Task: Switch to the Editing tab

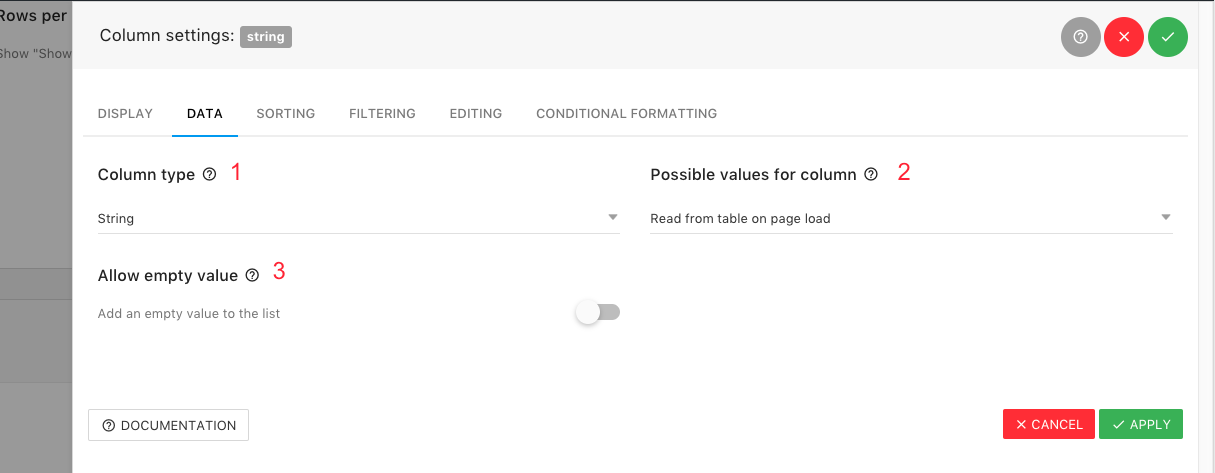Action: point(476,114)
